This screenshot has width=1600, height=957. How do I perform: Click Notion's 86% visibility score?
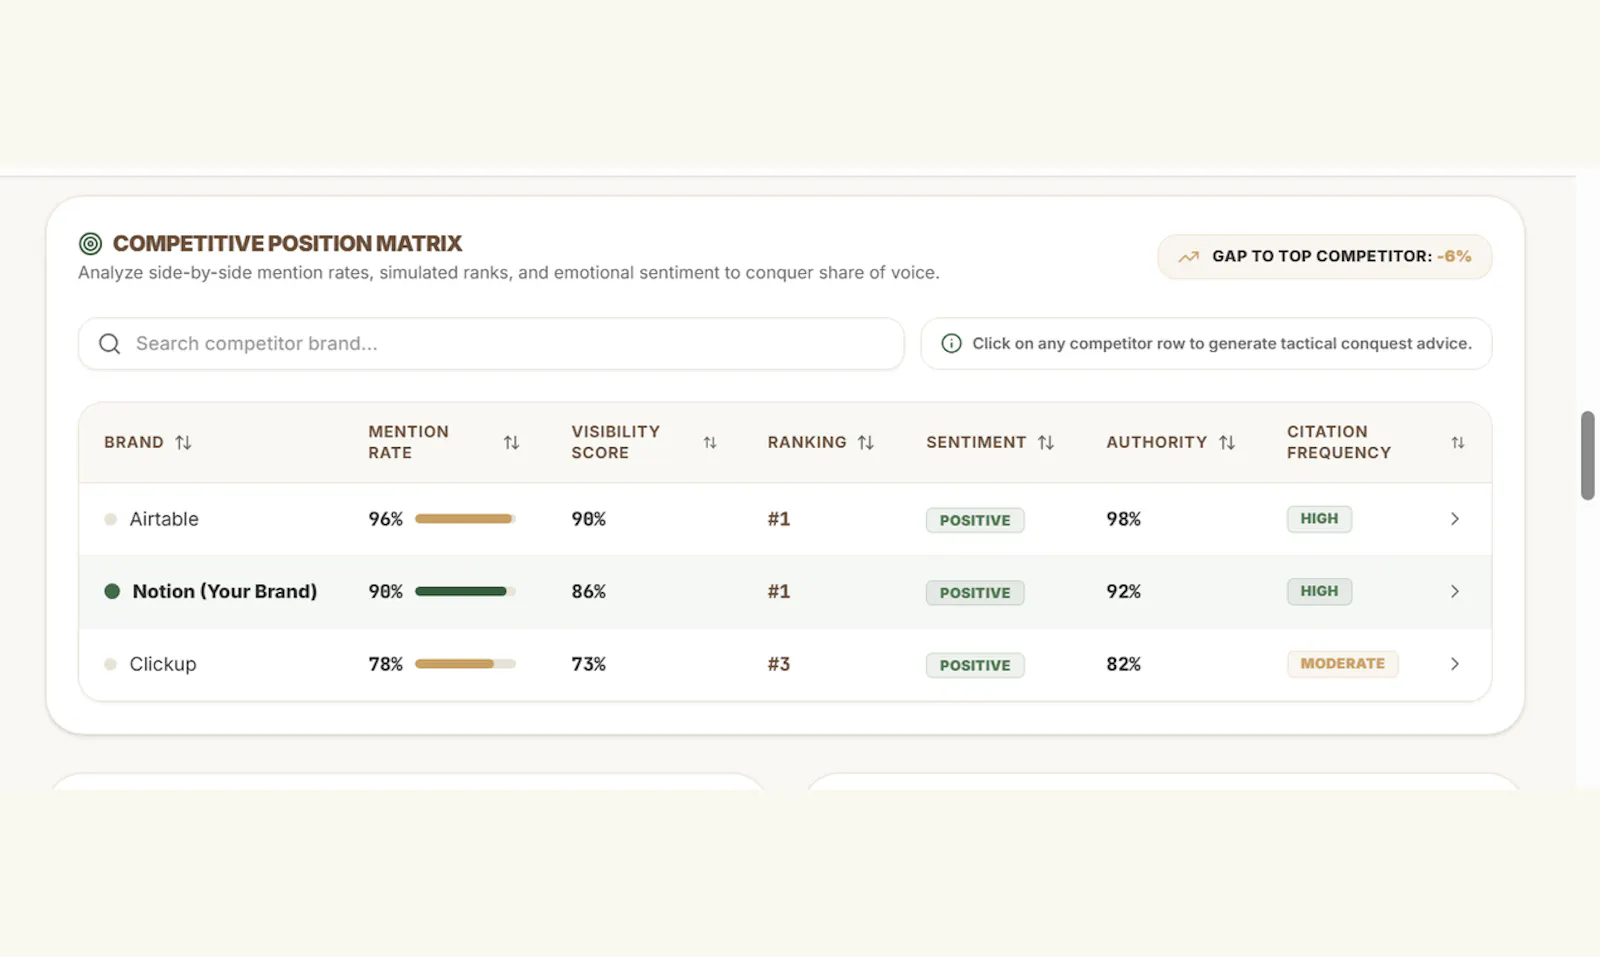tap(589, 591)
